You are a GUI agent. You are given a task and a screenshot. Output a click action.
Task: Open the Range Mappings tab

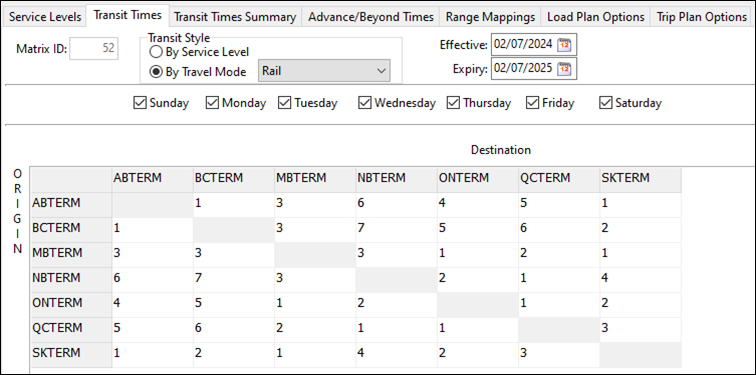pyautogui.click(x=490, y=17)
